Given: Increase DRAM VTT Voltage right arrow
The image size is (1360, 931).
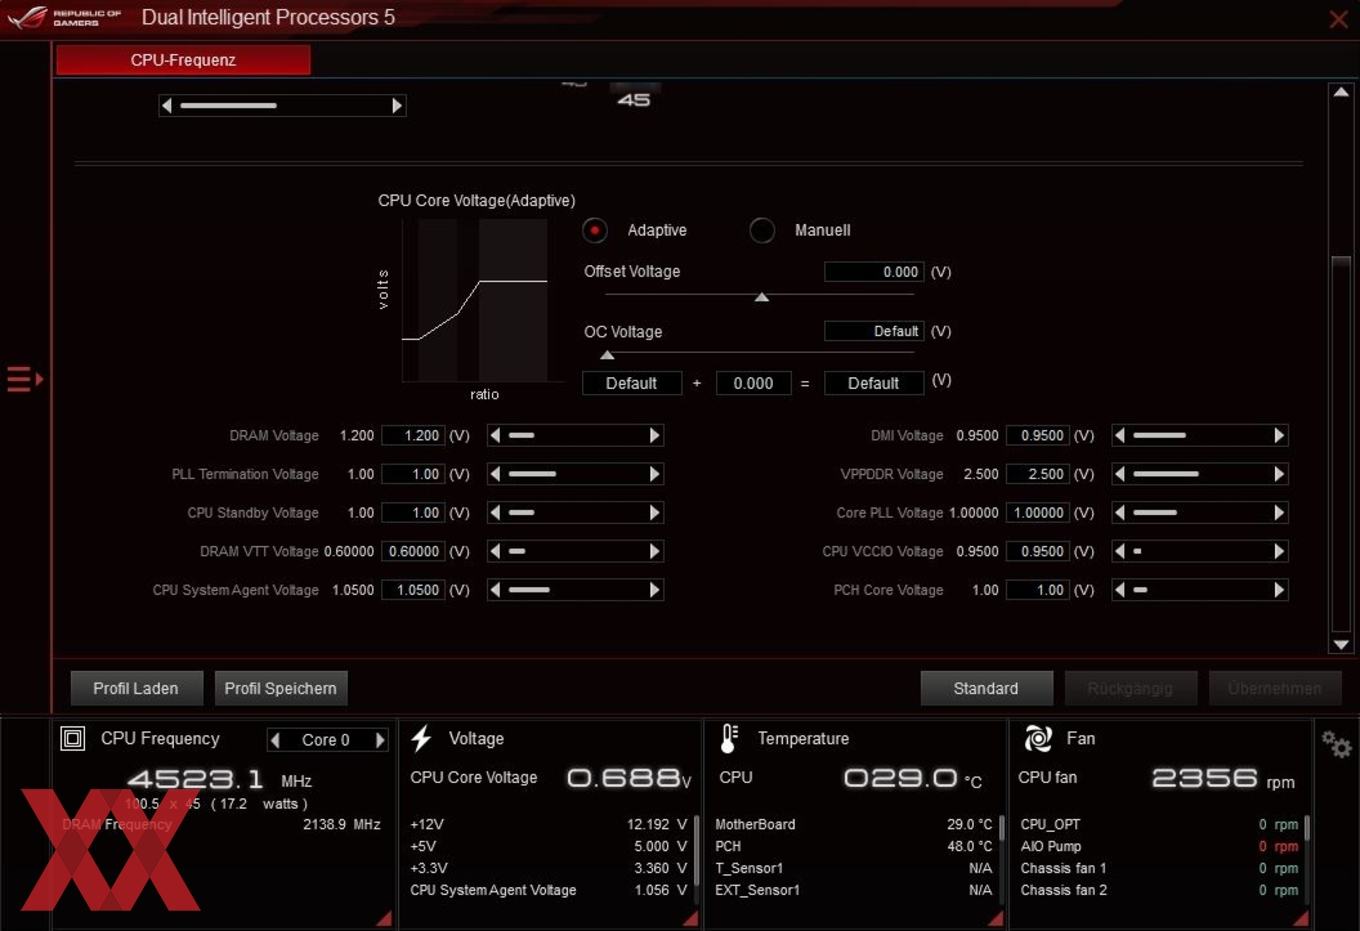Looking at the screenshot, I should click(x=655, y=551).
